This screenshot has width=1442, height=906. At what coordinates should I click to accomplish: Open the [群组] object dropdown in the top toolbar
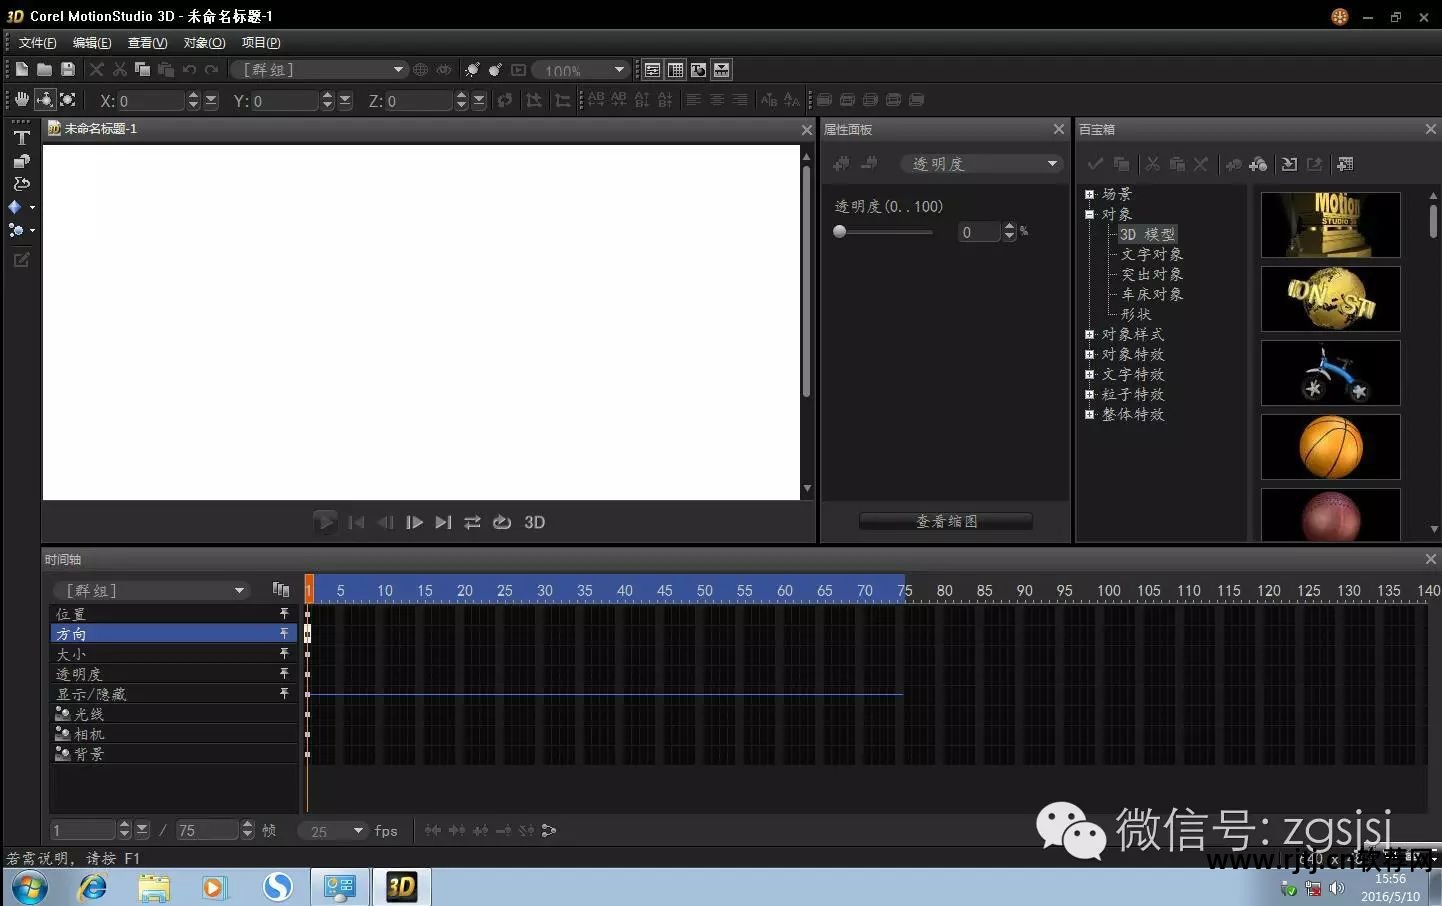319,70
